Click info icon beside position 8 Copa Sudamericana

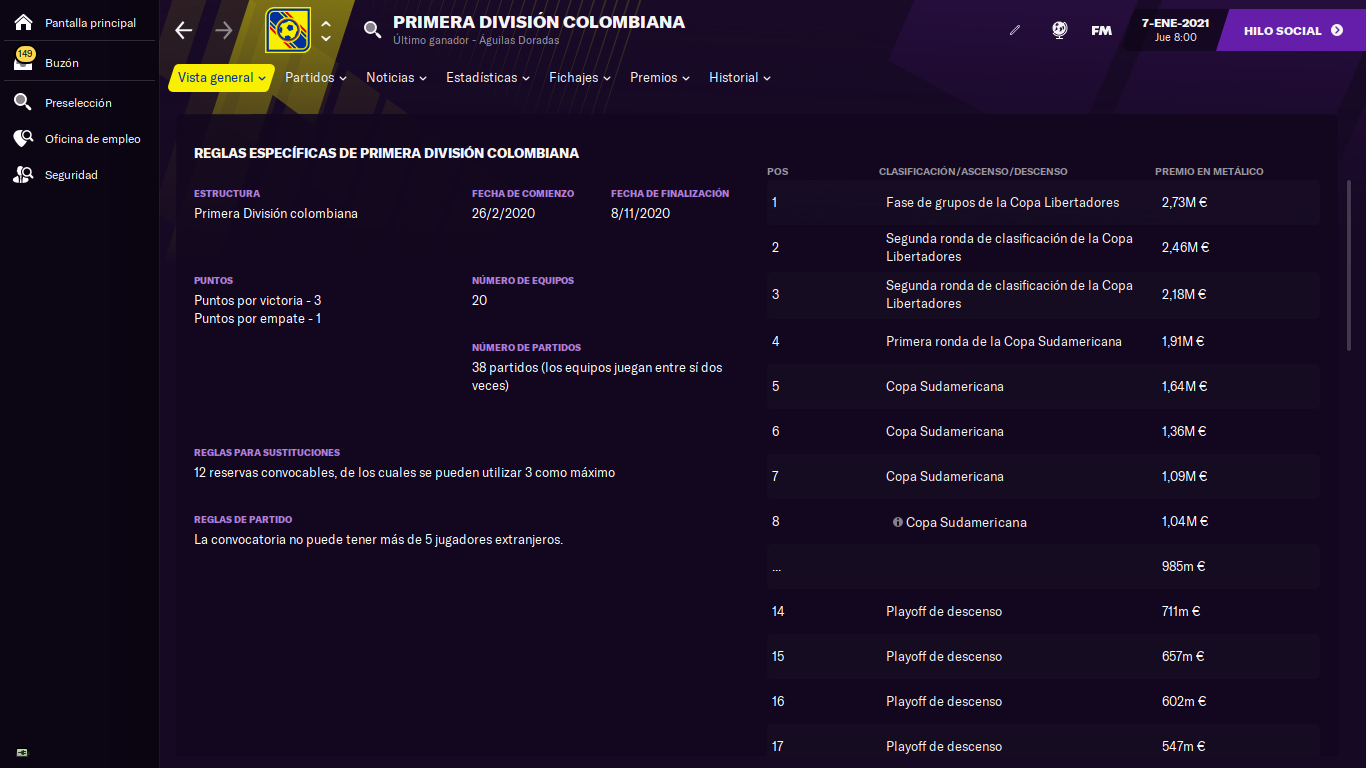pos(898,522)
